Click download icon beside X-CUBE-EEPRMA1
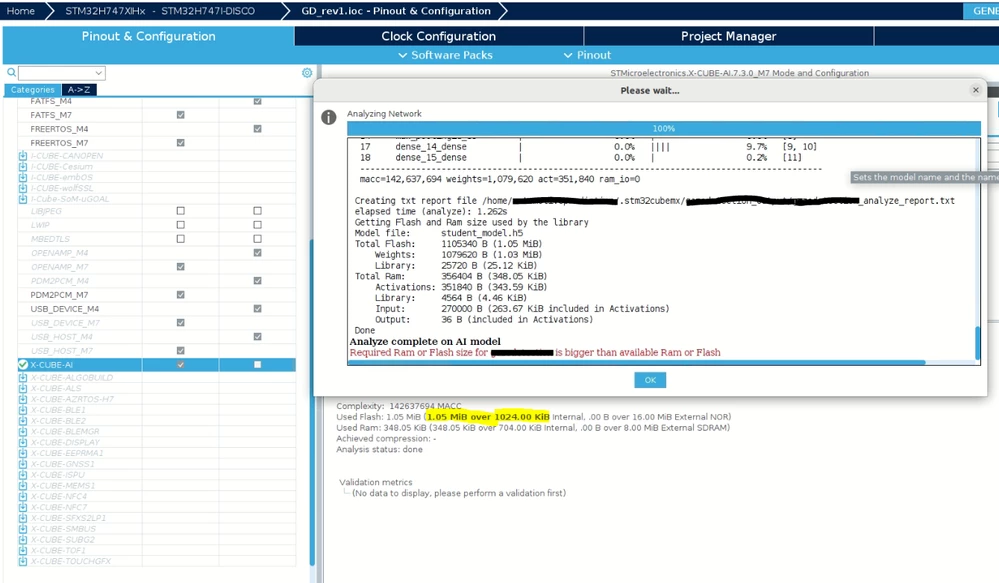 23,454
